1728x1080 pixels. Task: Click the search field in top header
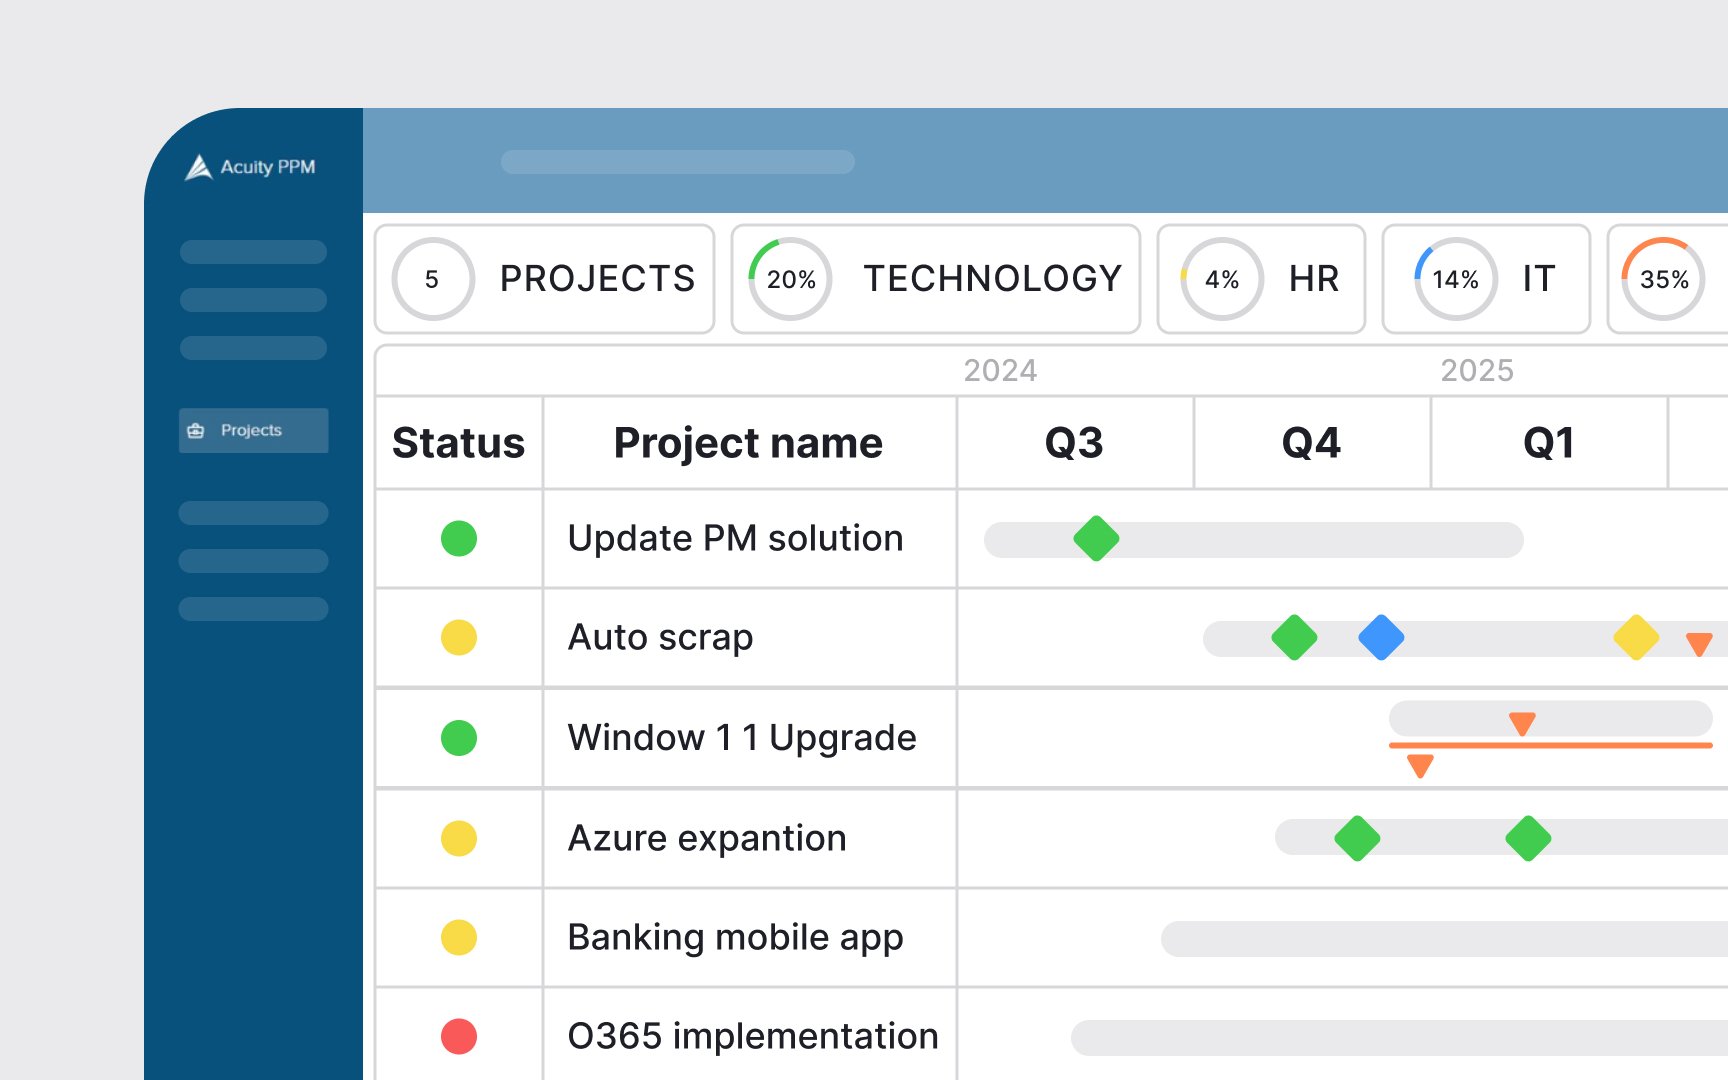tap(677, 162)
